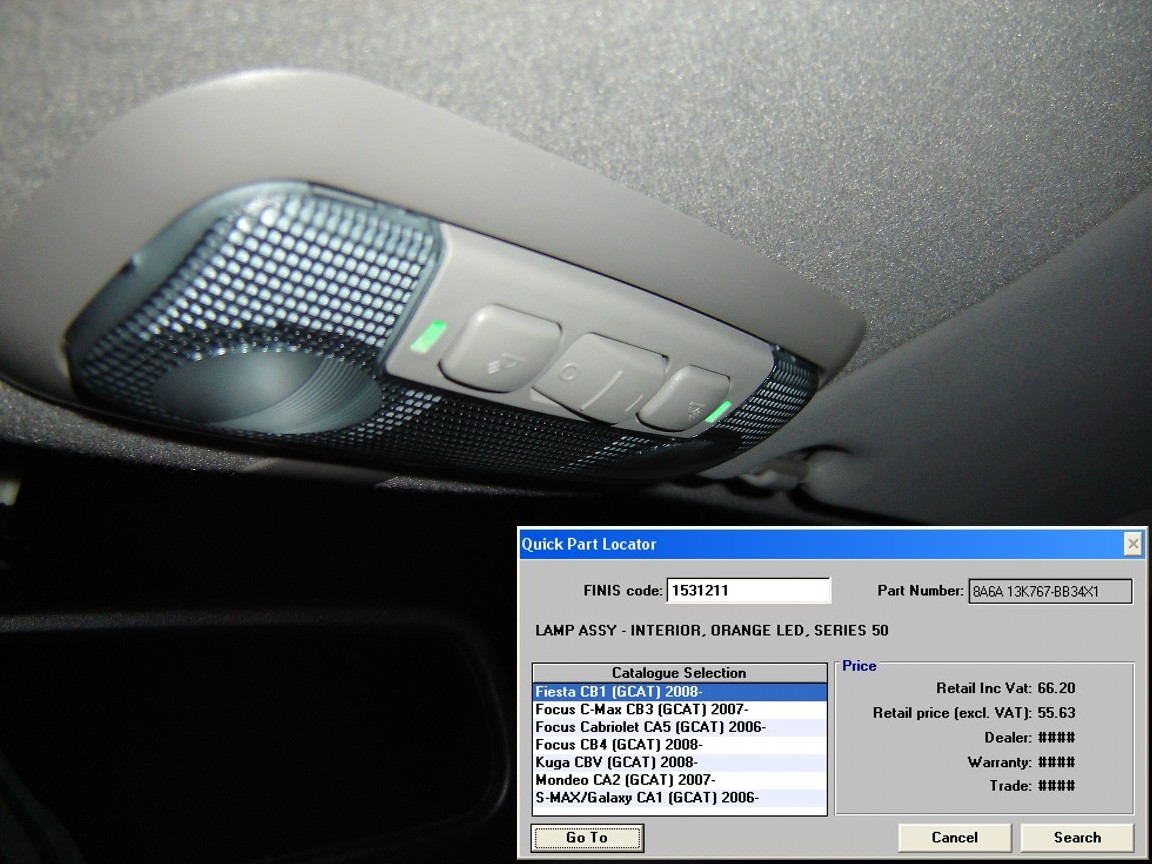Close the Quick Part Locator dialog

1132,544
